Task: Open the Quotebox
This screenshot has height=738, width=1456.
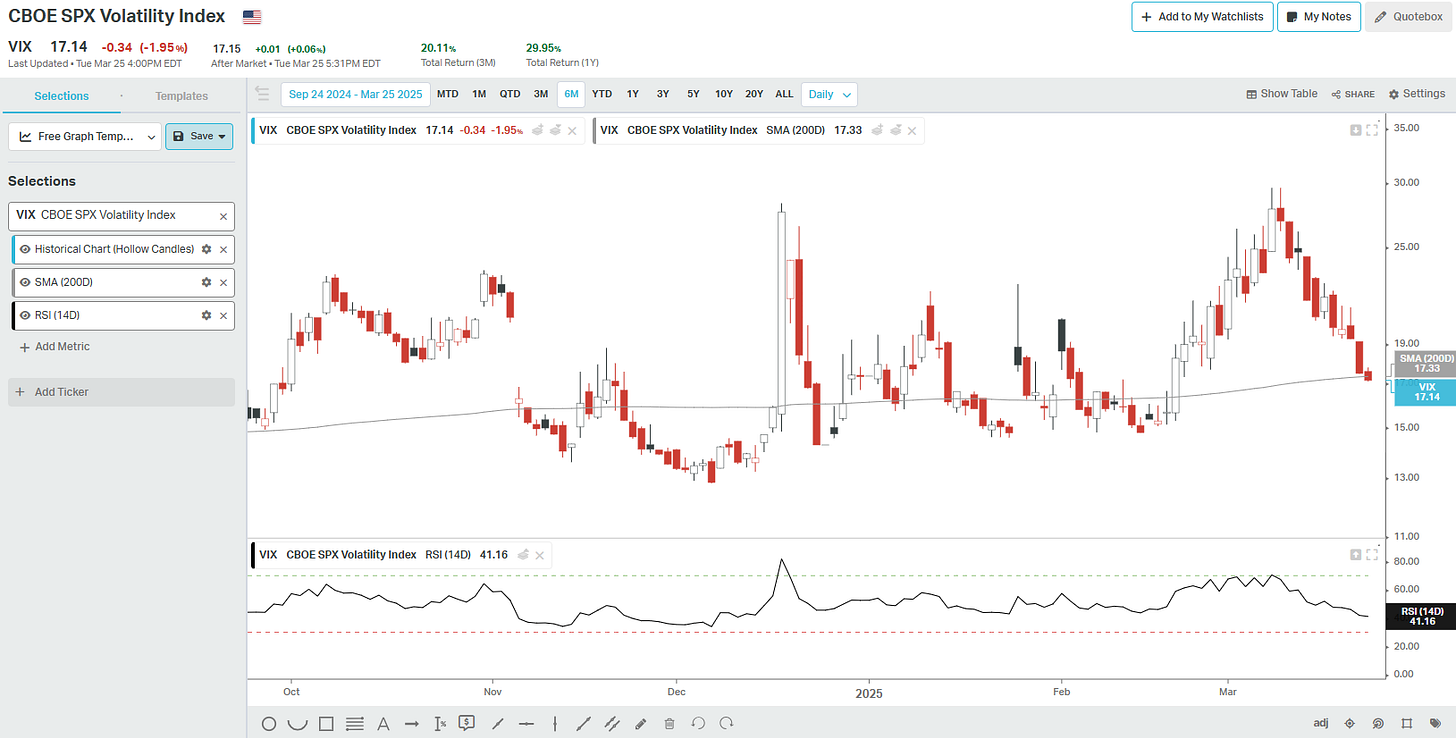Action: [x=1408, y=17]
